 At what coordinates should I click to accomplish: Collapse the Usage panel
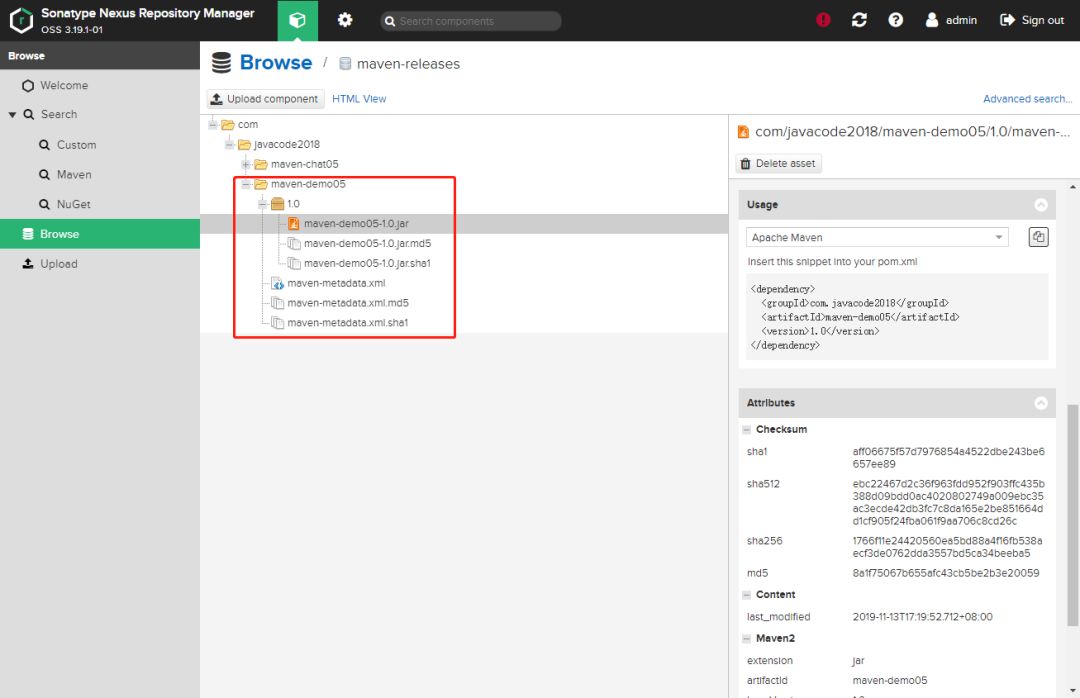1041,205
